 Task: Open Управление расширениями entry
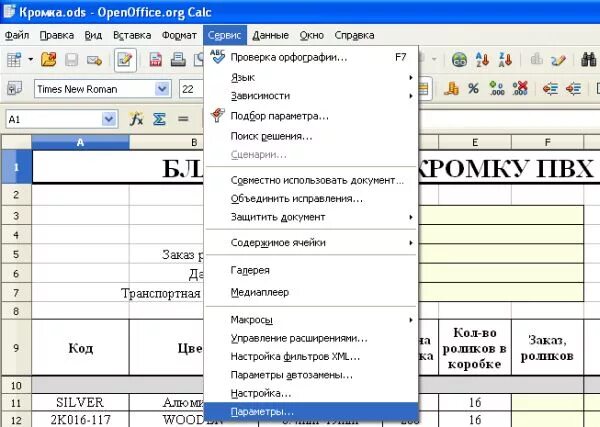311,338
